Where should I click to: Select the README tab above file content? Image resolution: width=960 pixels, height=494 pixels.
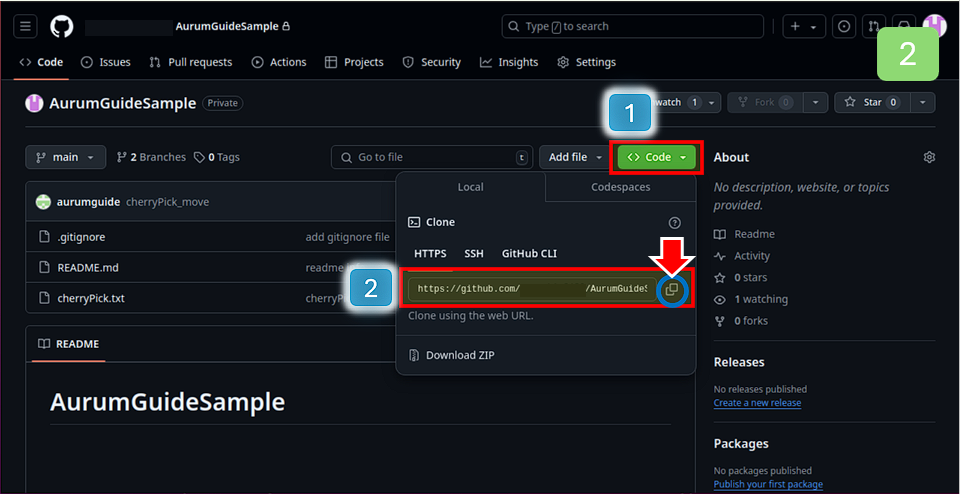point(68,344)
